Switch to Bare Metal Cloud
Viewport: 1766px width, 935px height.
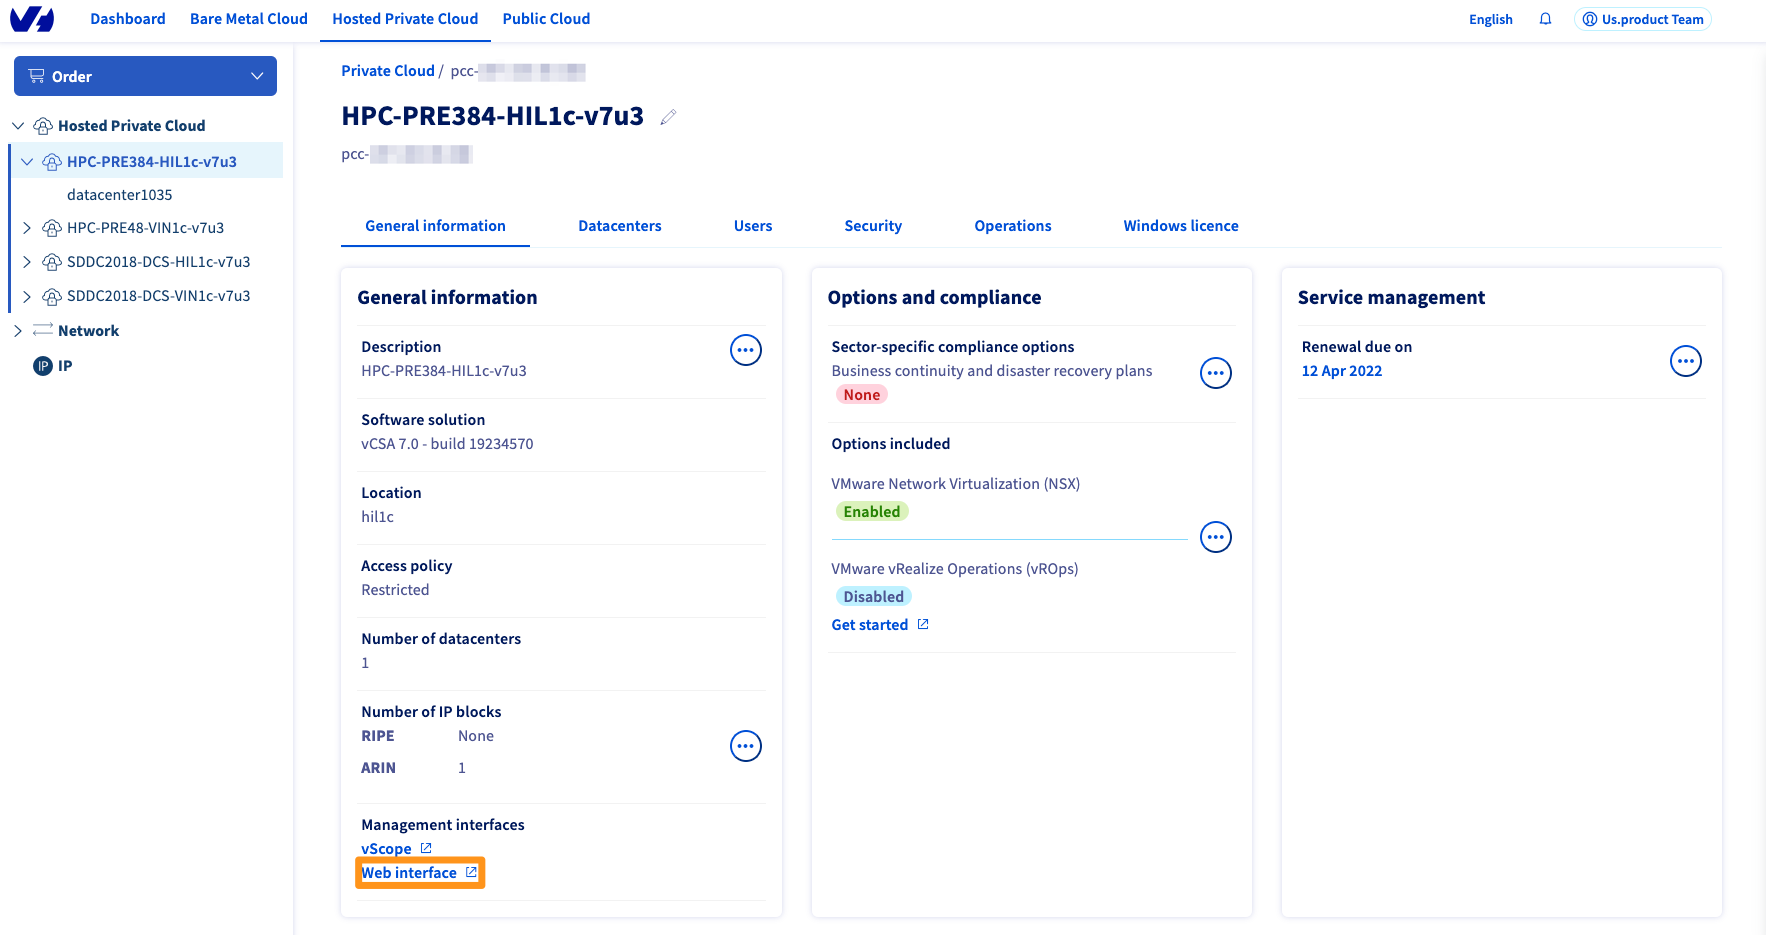click(x=249, y=19)
